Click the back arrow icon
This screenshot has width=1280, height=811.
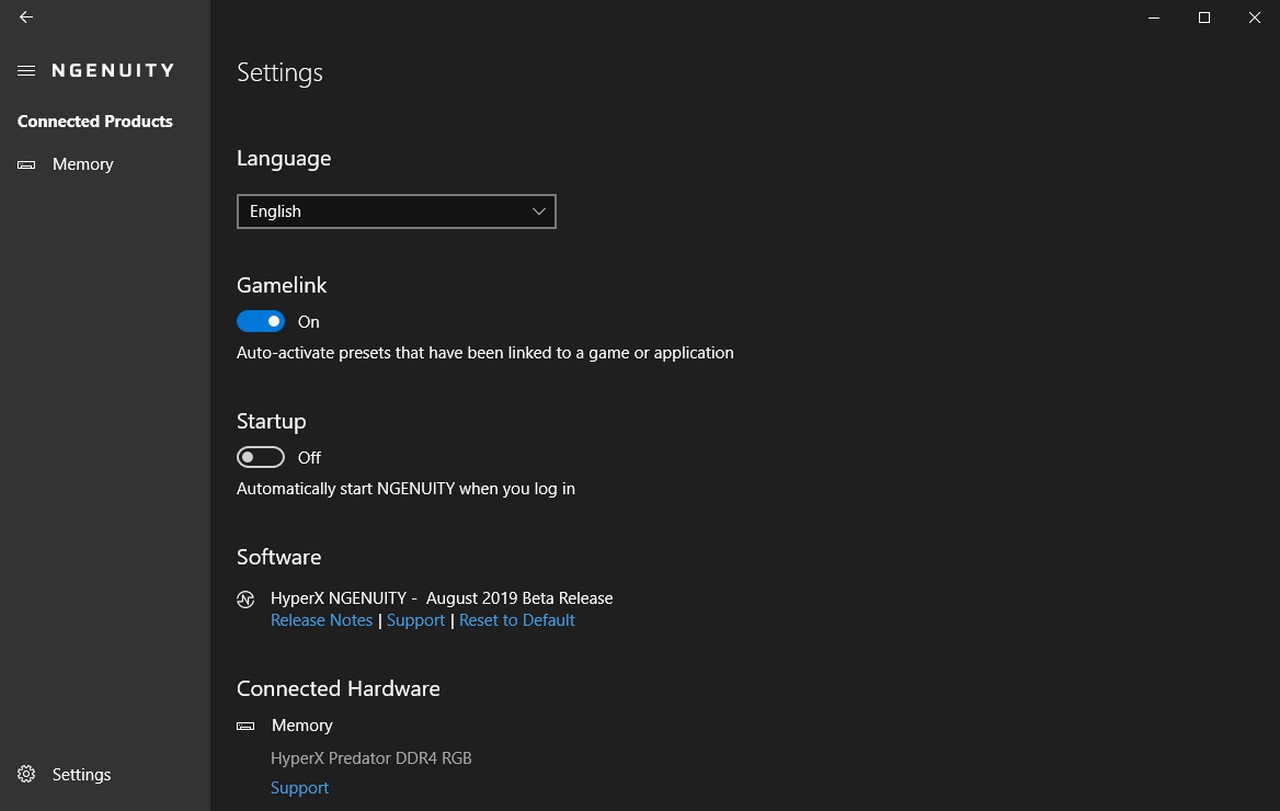point(26,17)
